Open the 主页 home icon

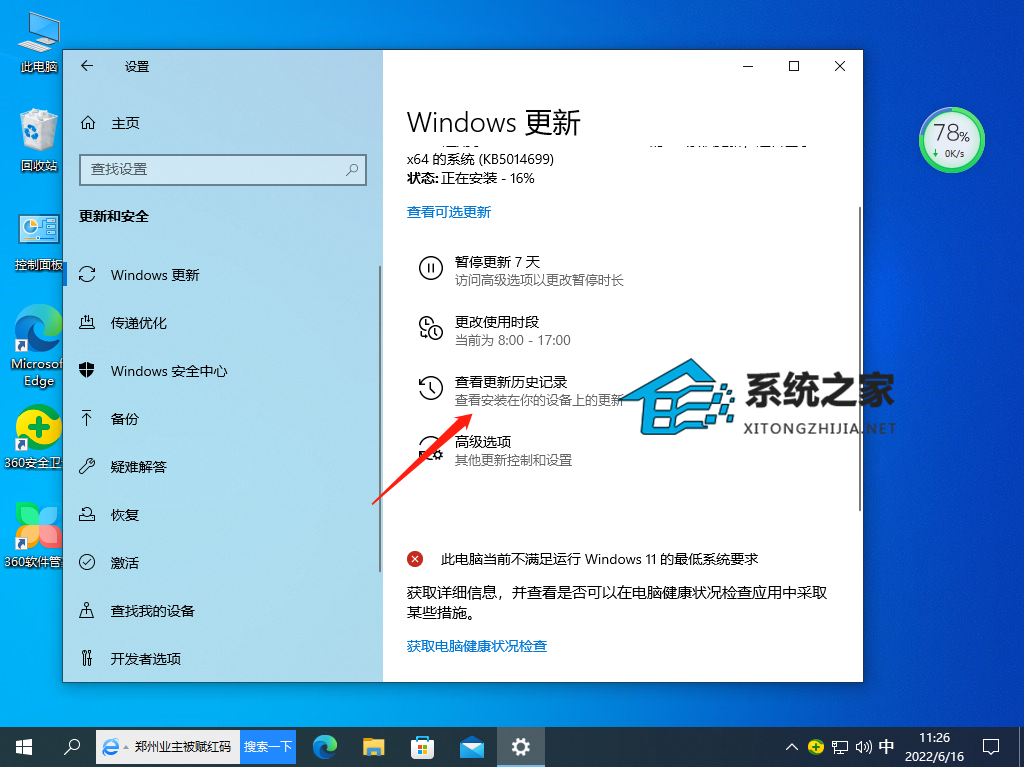88,123
